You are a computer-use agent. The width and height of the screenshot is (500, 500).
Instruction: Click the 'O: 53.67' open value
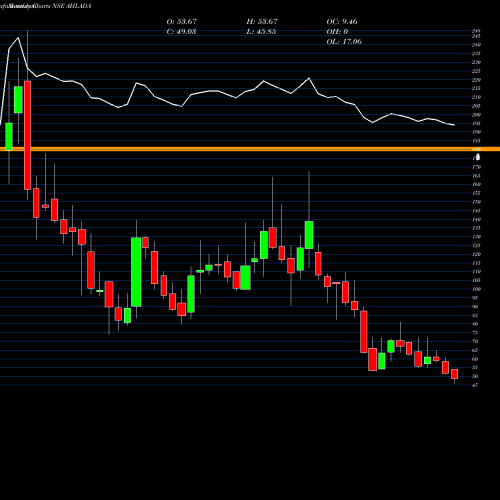click(x=182, y=22)
